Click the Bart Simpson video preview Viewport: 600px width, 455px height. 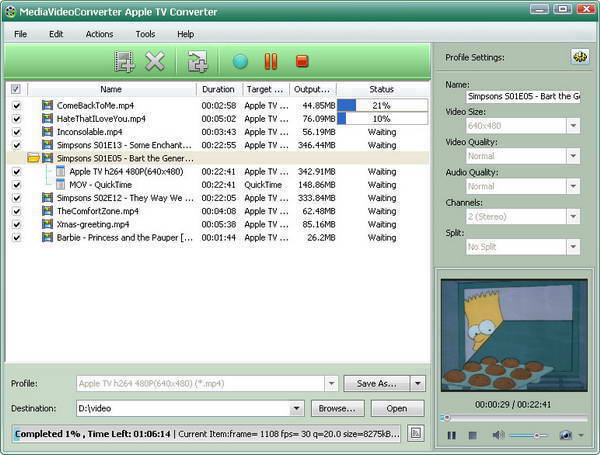(x=514, y=335)
